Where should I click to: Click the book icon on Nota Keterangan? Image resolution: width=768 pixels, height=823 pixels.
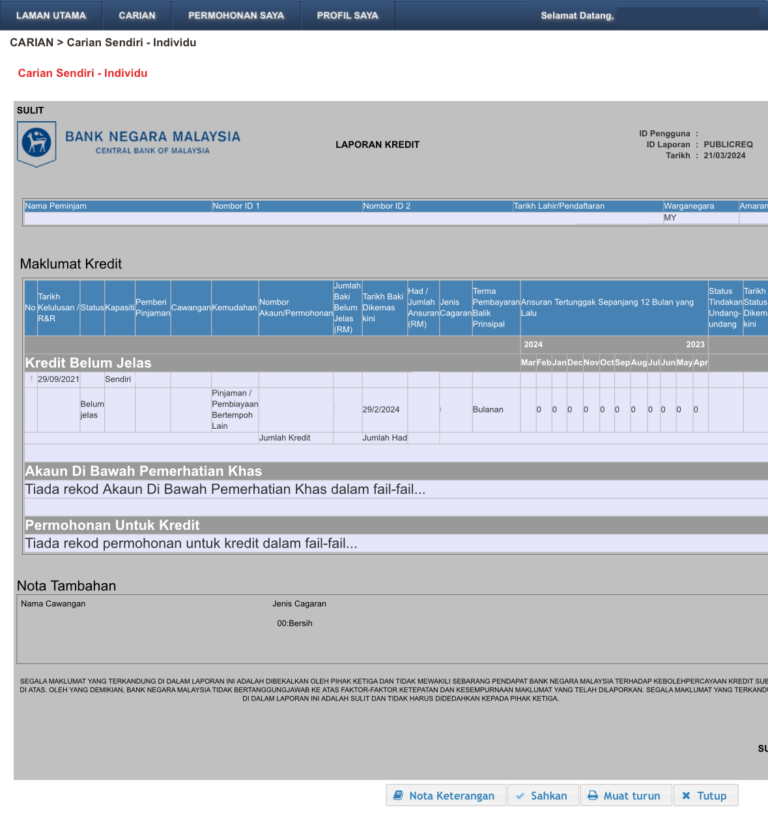click(398, 796)
